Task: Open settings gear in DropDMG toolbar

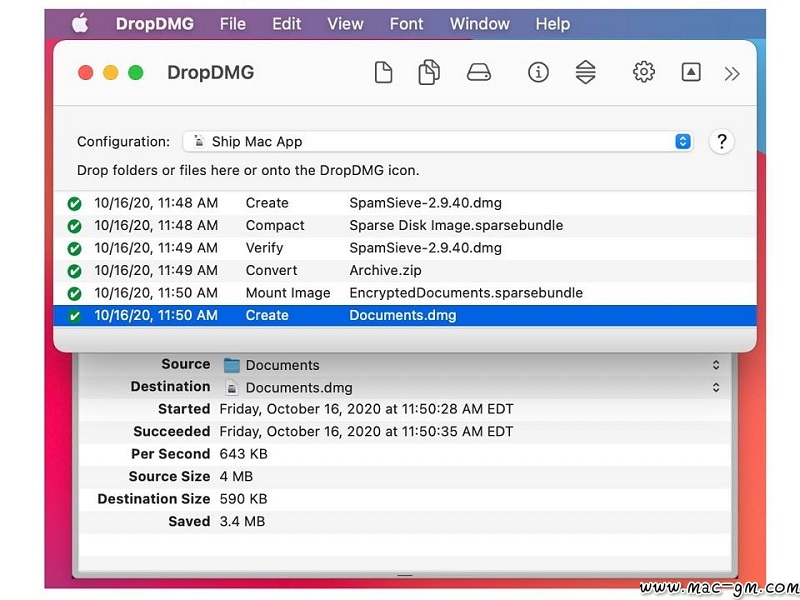Action: (644, 72)
